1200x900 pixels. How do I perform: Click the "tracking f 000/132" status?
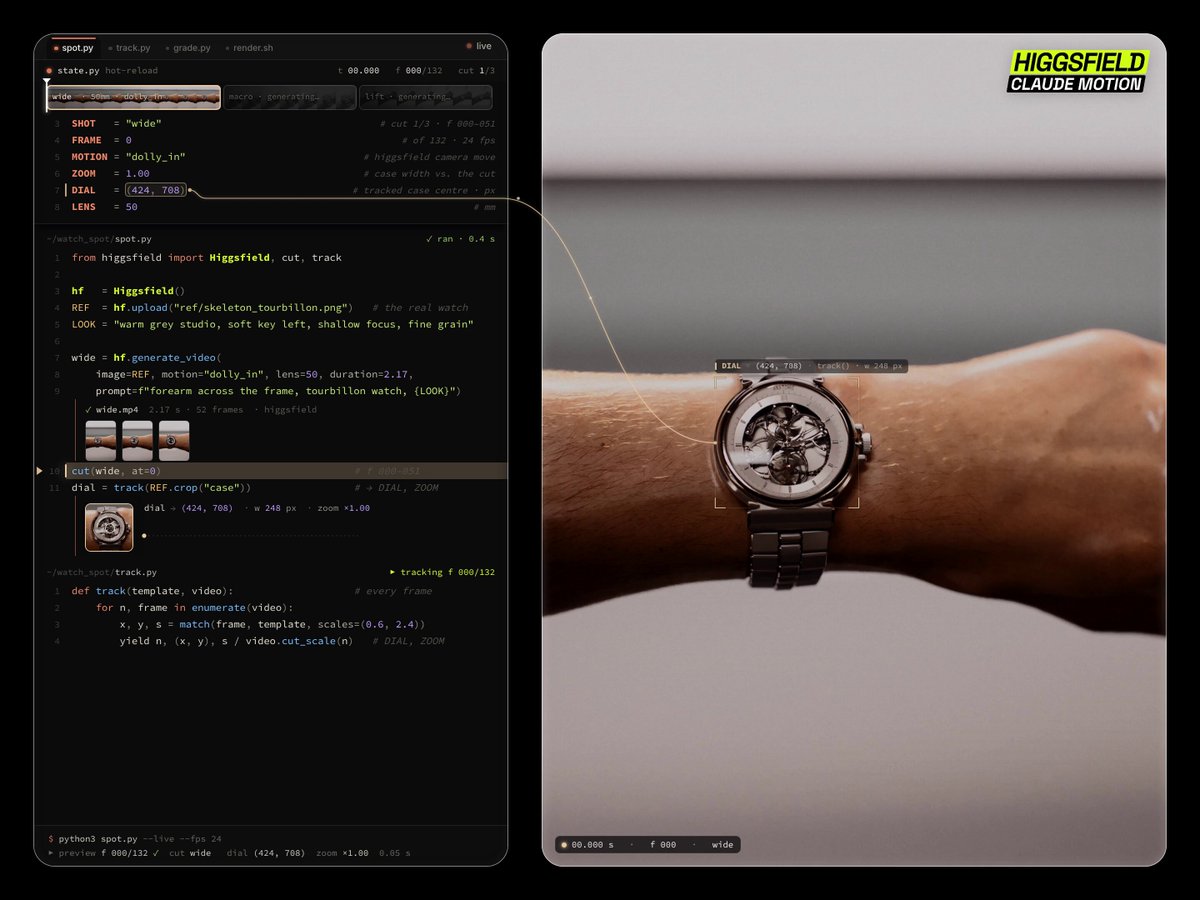pos(442,573)
